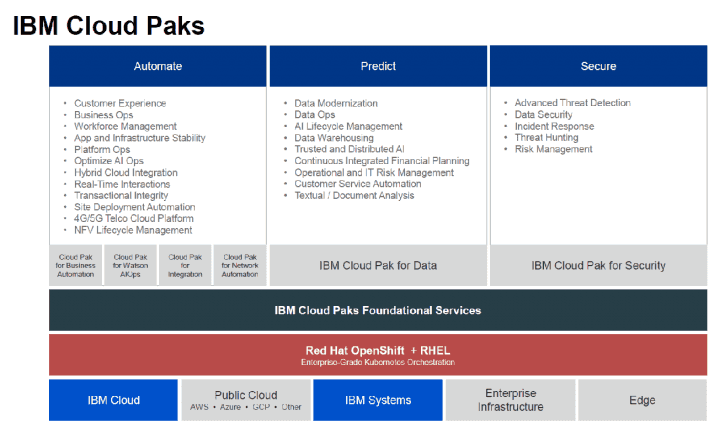Image resolution: width=720 pixels, height=423 pixels.
Task: Click Business Ops bullet
Action: pyautogui.click(x=104, y=115)
